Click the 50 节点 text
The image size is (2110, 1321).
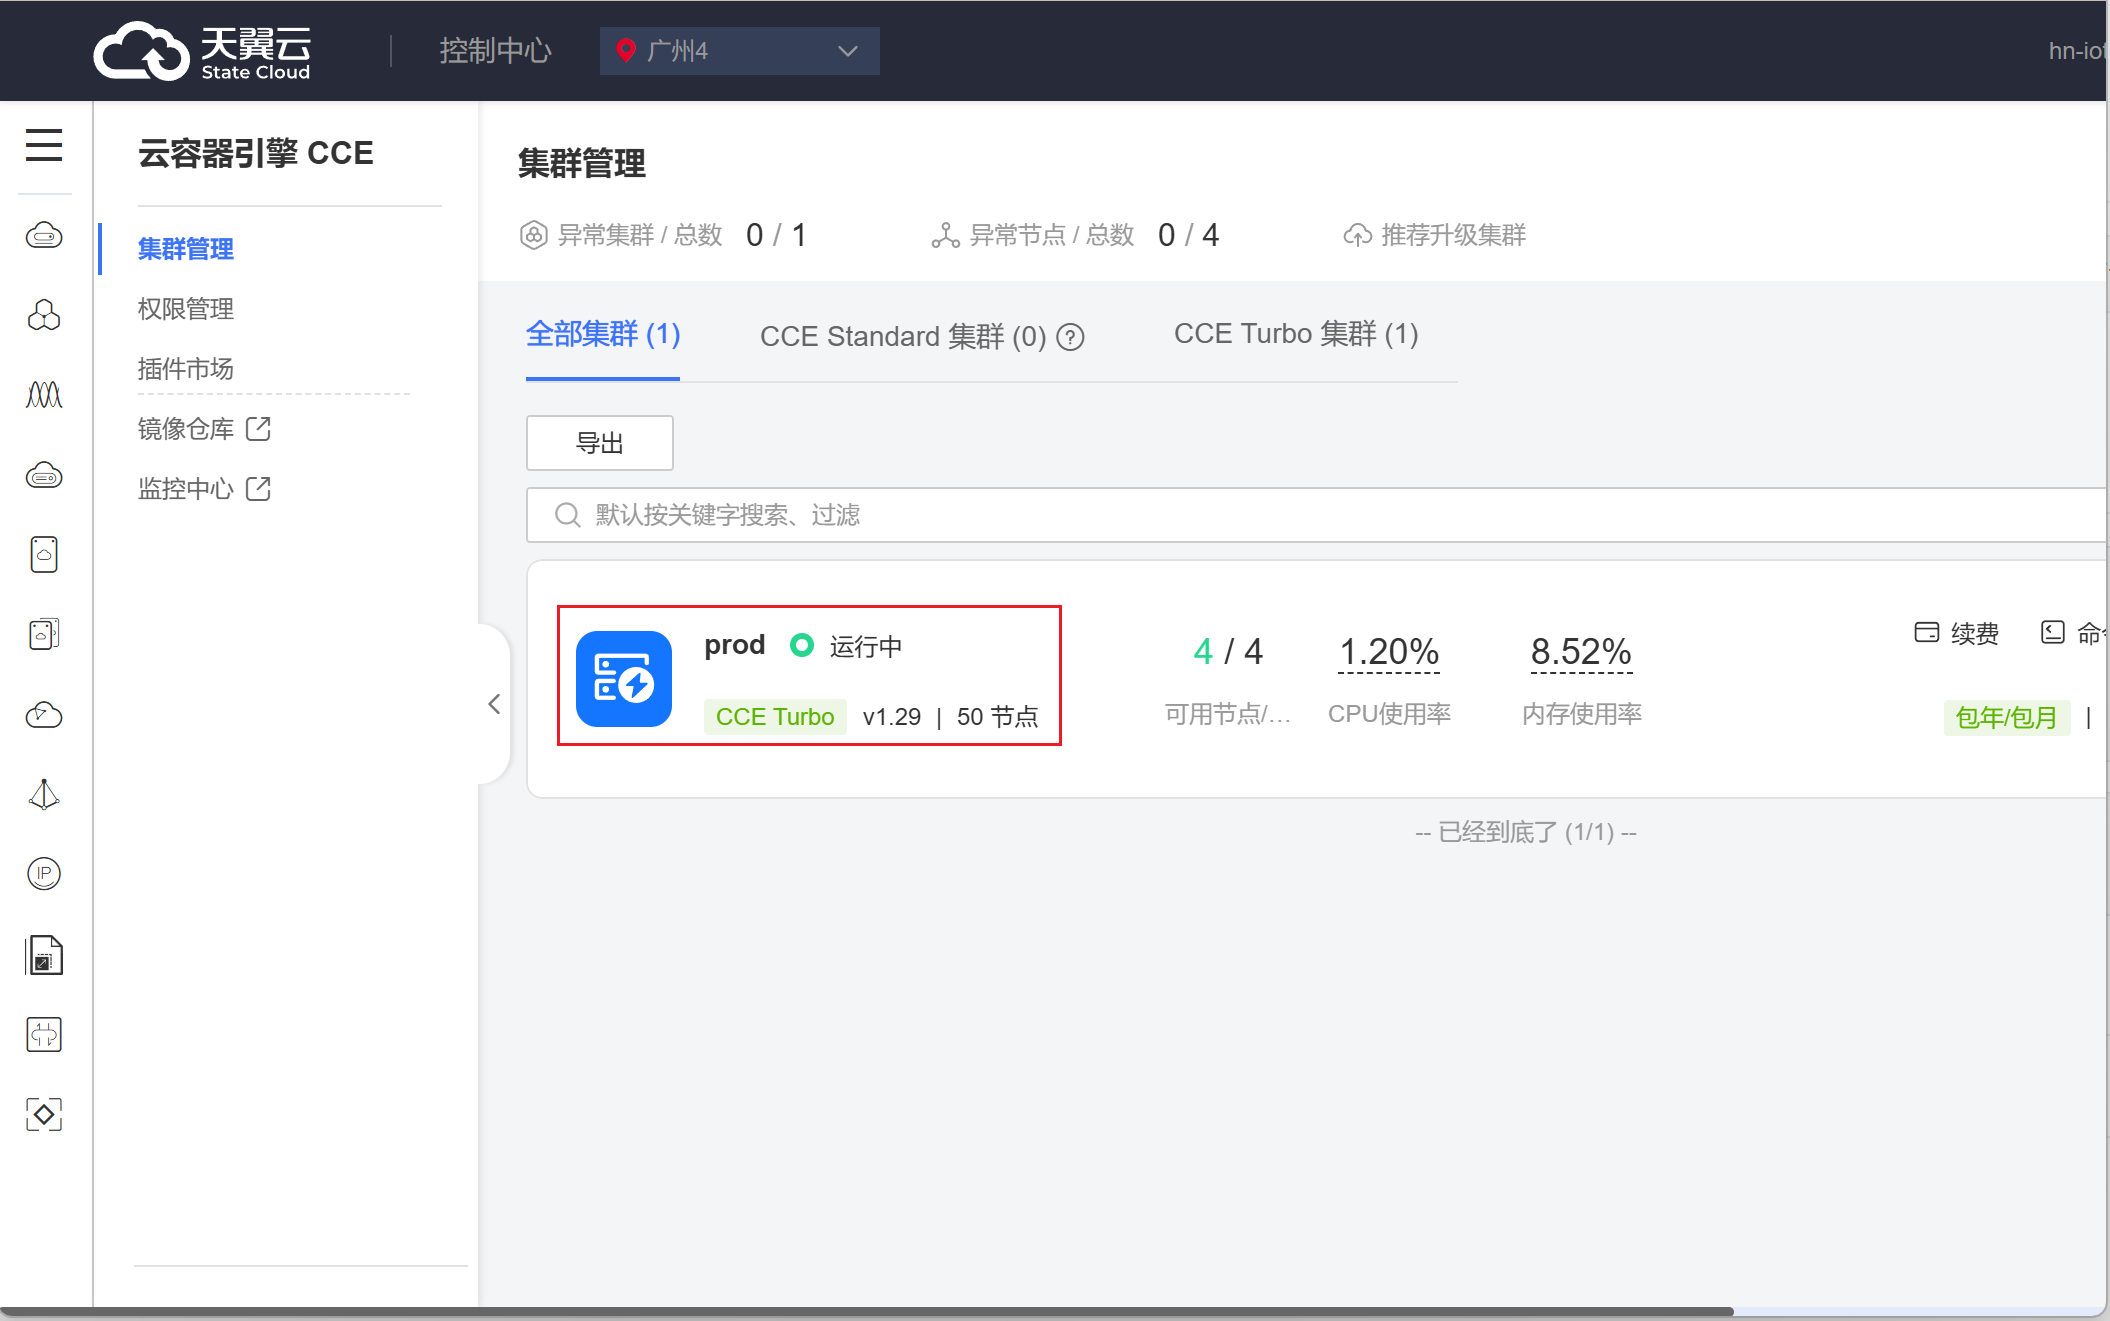998,717
